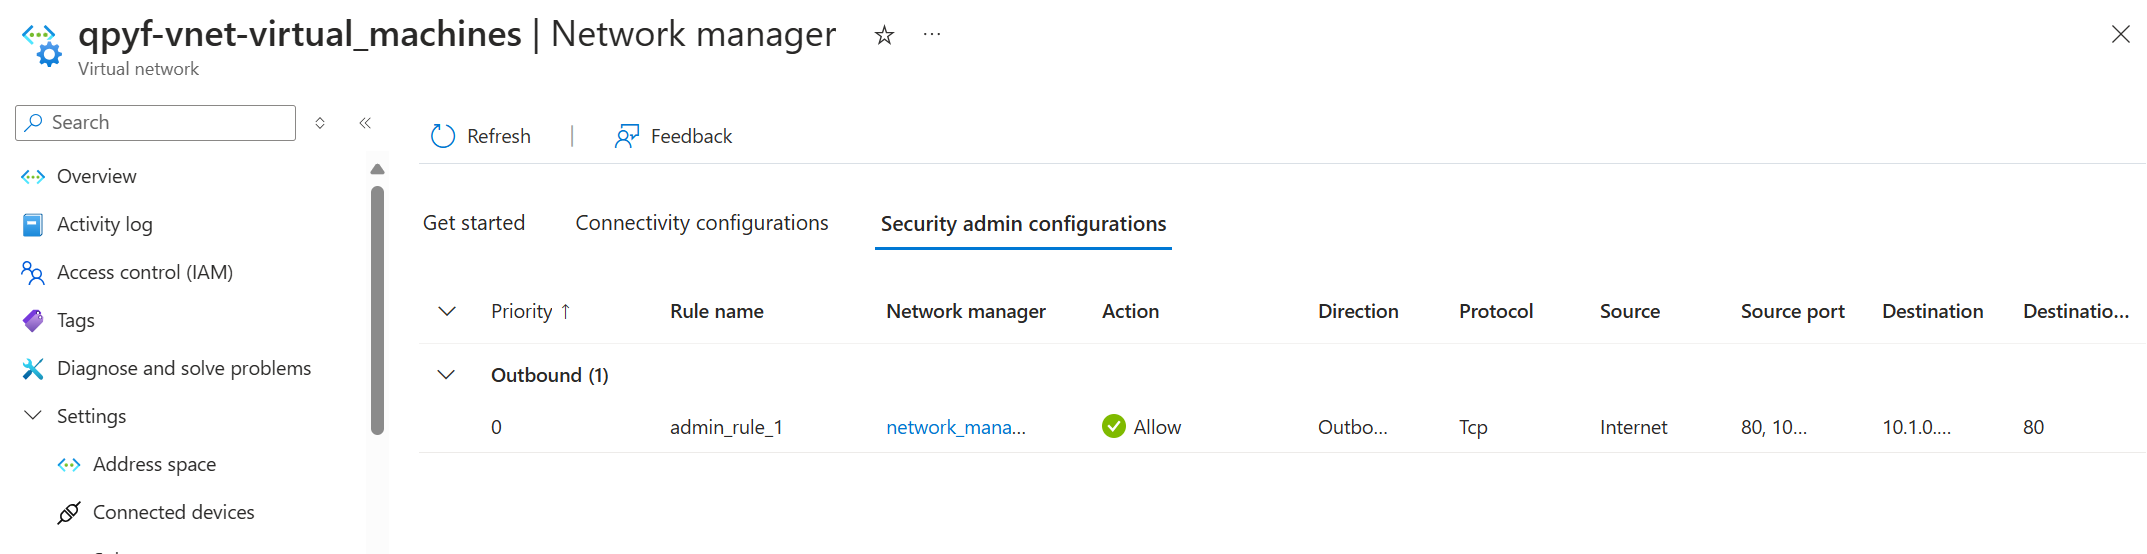Collapse the sidebar with double chevron
2147x554 pixels.
[365, 123]
